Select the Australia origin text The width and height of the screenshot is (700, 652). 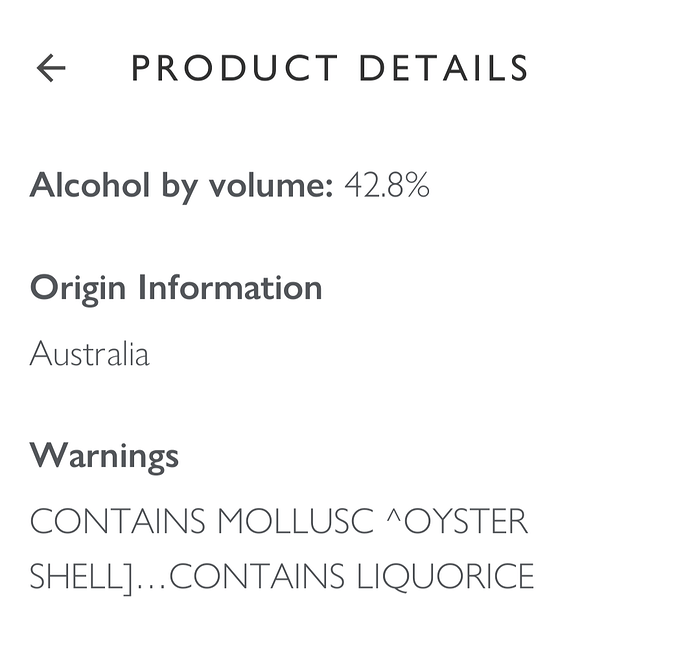tap(89, 354)
